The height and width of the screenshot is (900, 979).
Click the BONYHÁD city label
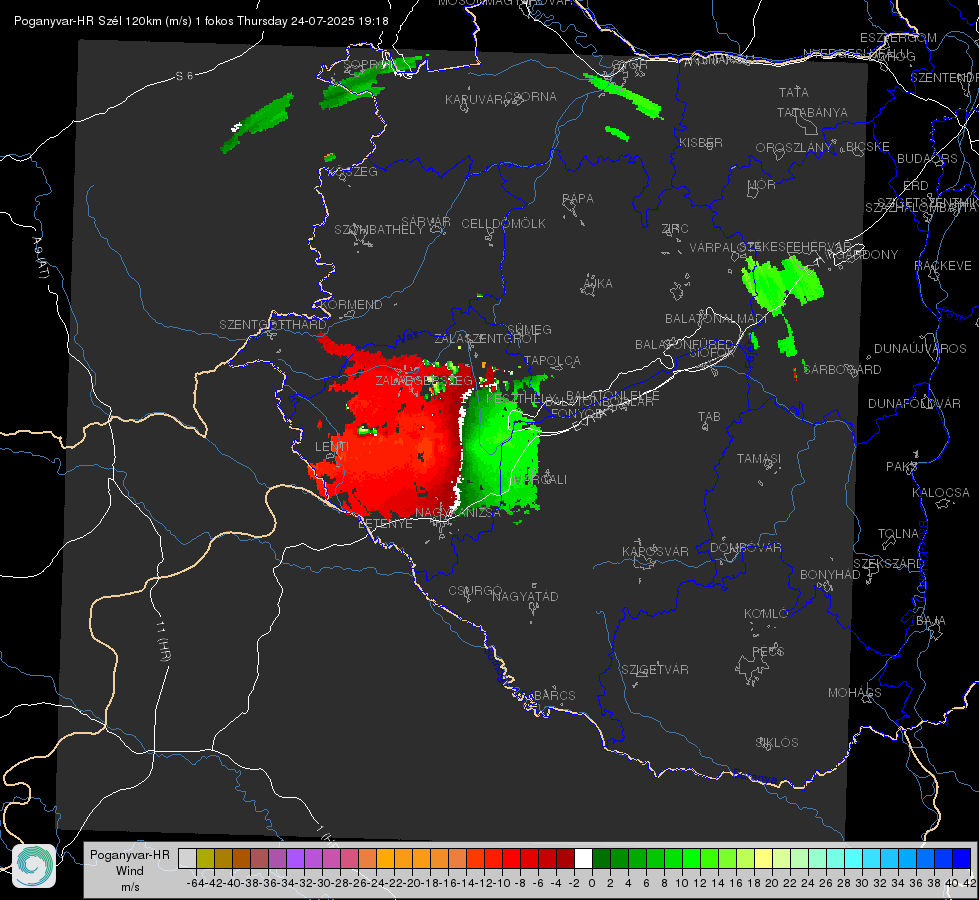click(x=830, y=575)
